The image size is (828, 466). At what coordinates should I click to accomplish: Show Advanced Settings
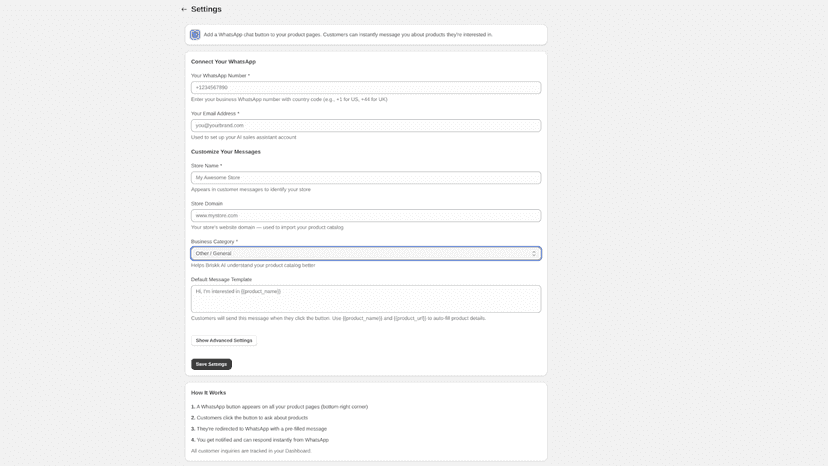[224, 341]
